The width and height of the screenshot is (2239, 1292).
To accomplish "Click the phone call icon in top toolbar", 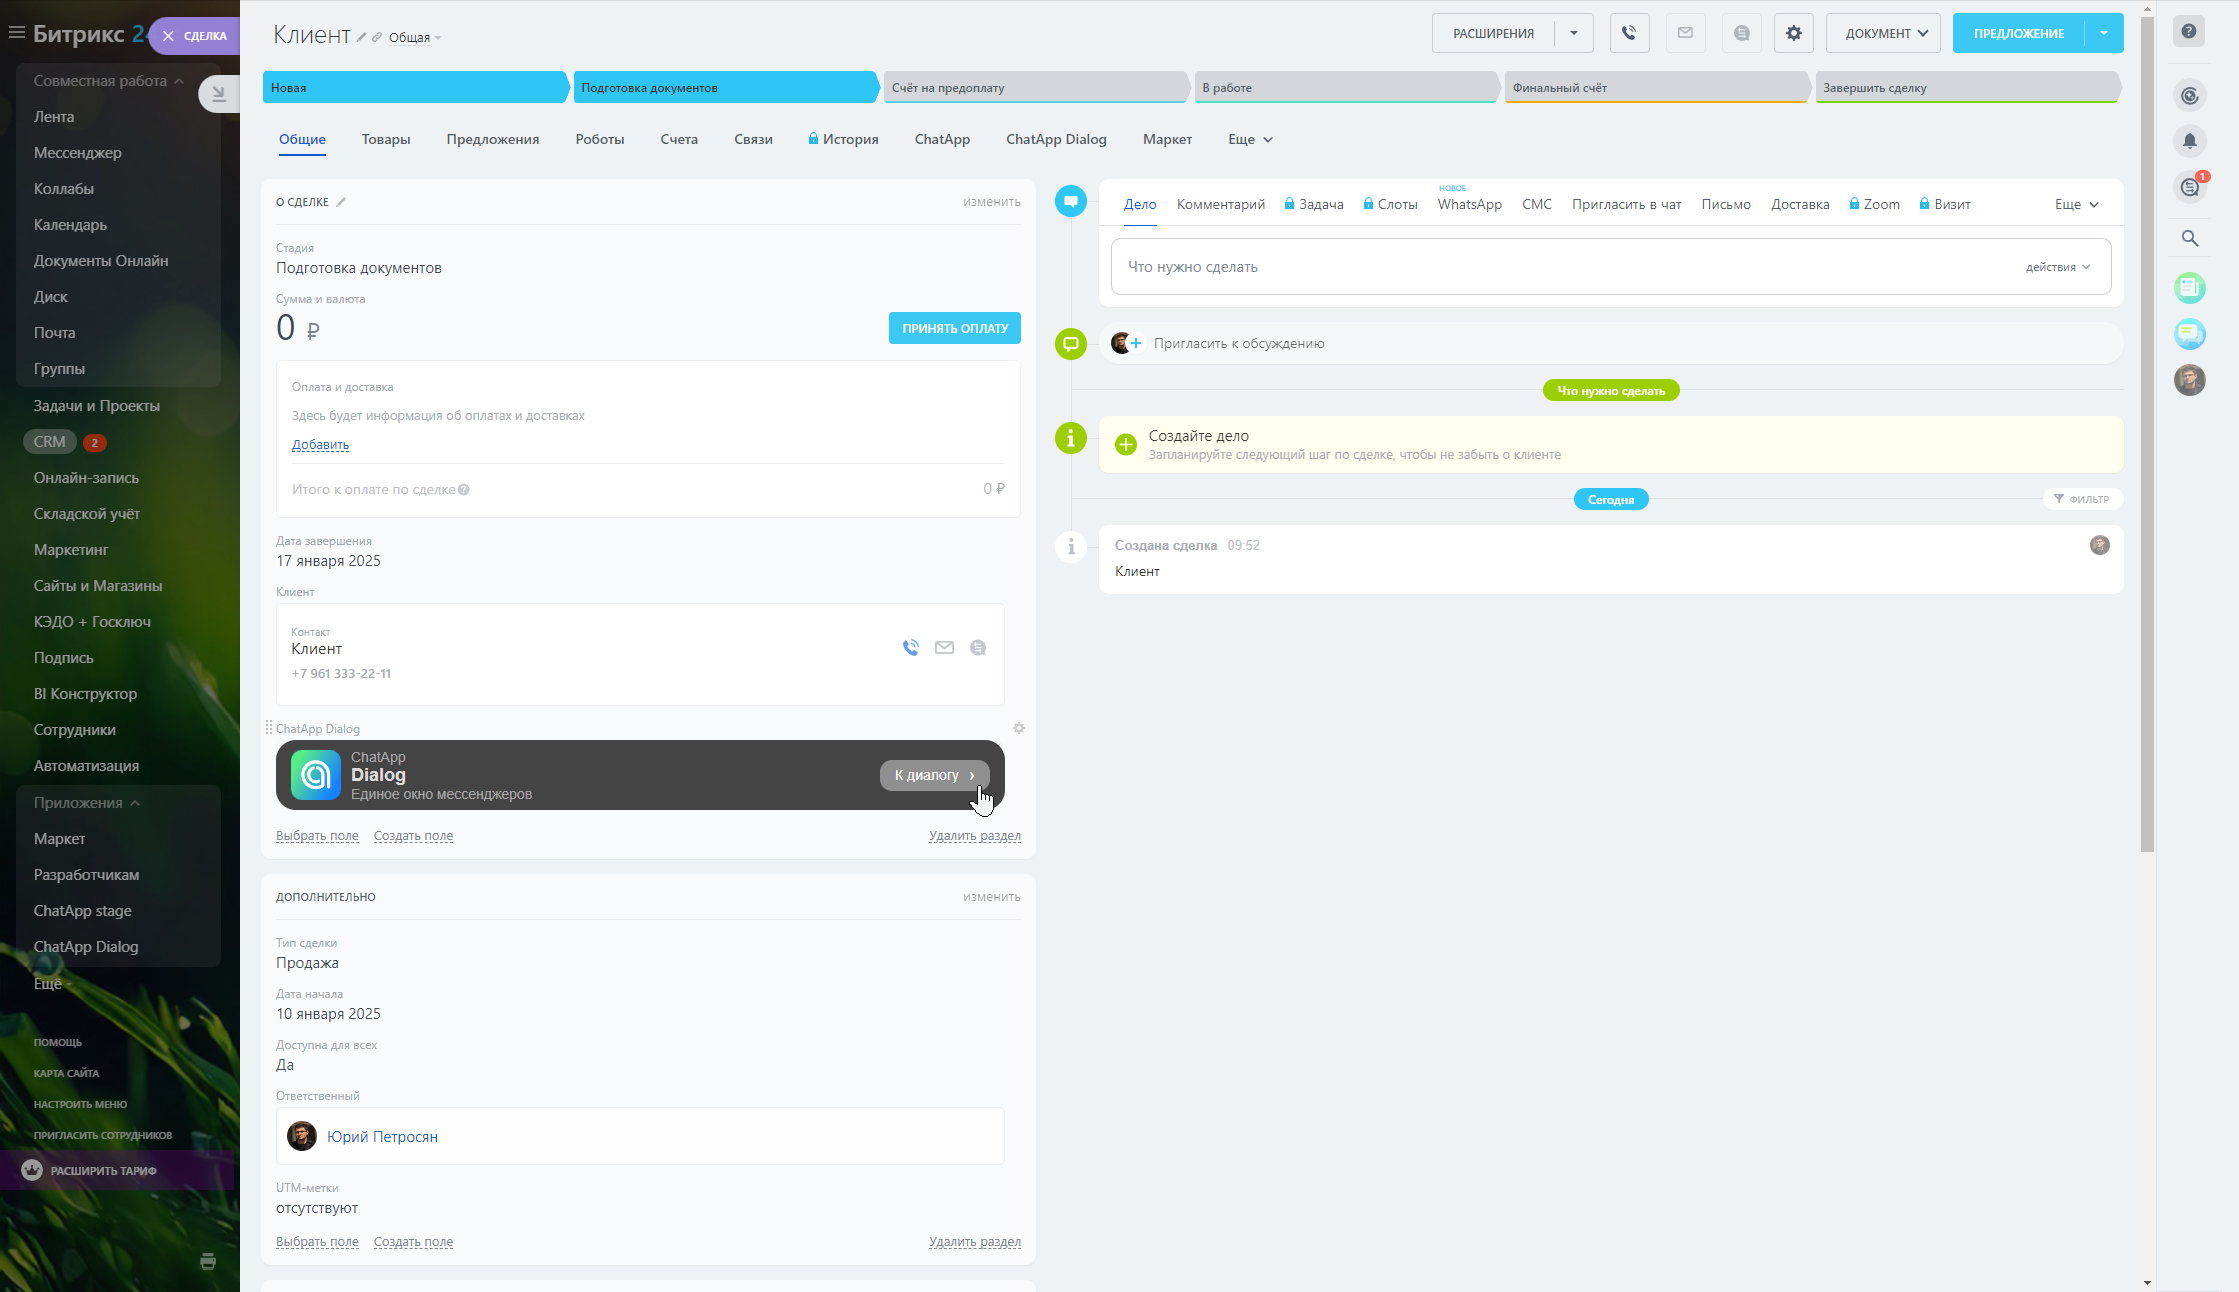I will coord(1629,33).
